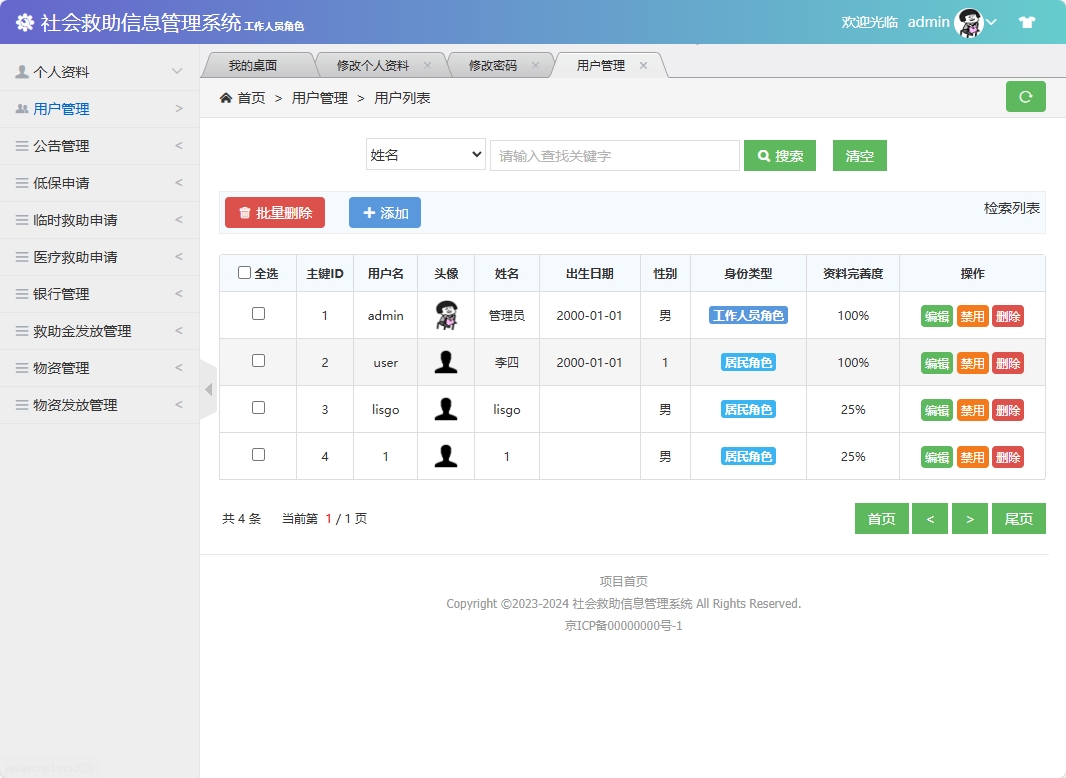Click the shopping bag icon in the header
The width and height of the screenshot is (1066, 778).
tap(1027, 20)
